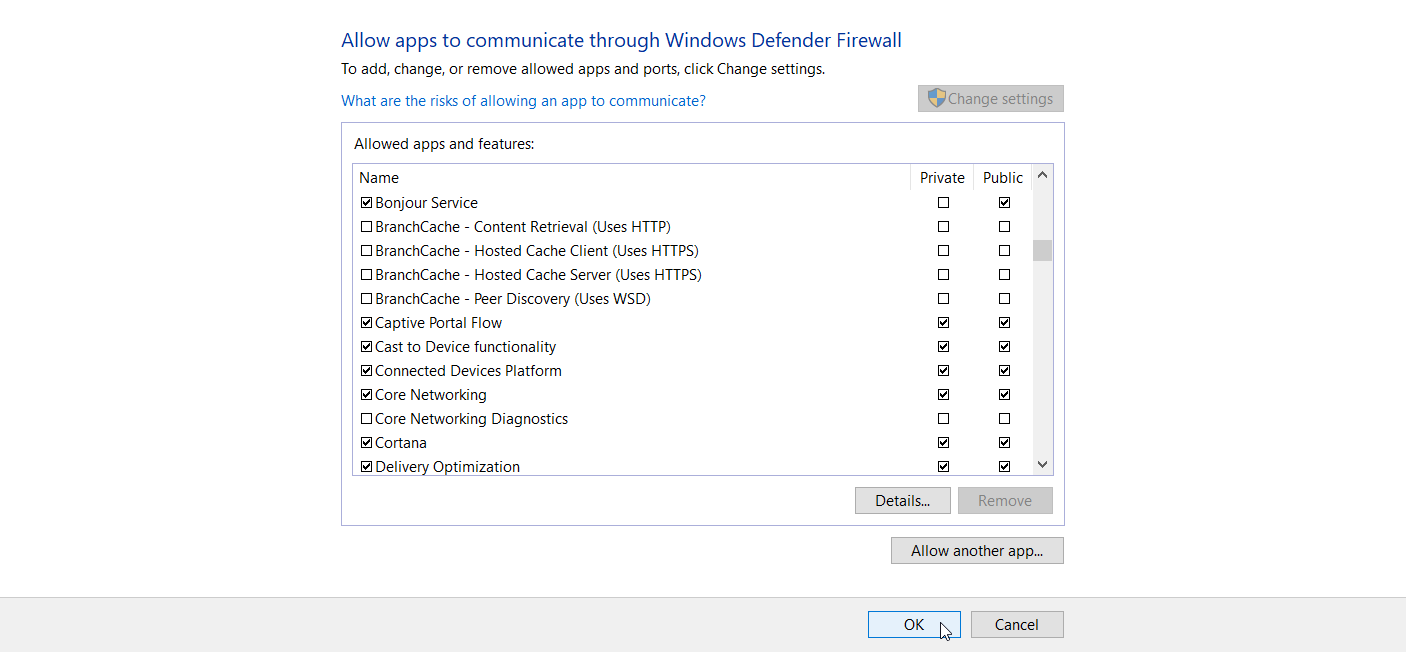The height and width of the screenshot is (652, 1406).
Task: Check Core Networking Diagnostics name checkbox
Action: pos(366,419)
